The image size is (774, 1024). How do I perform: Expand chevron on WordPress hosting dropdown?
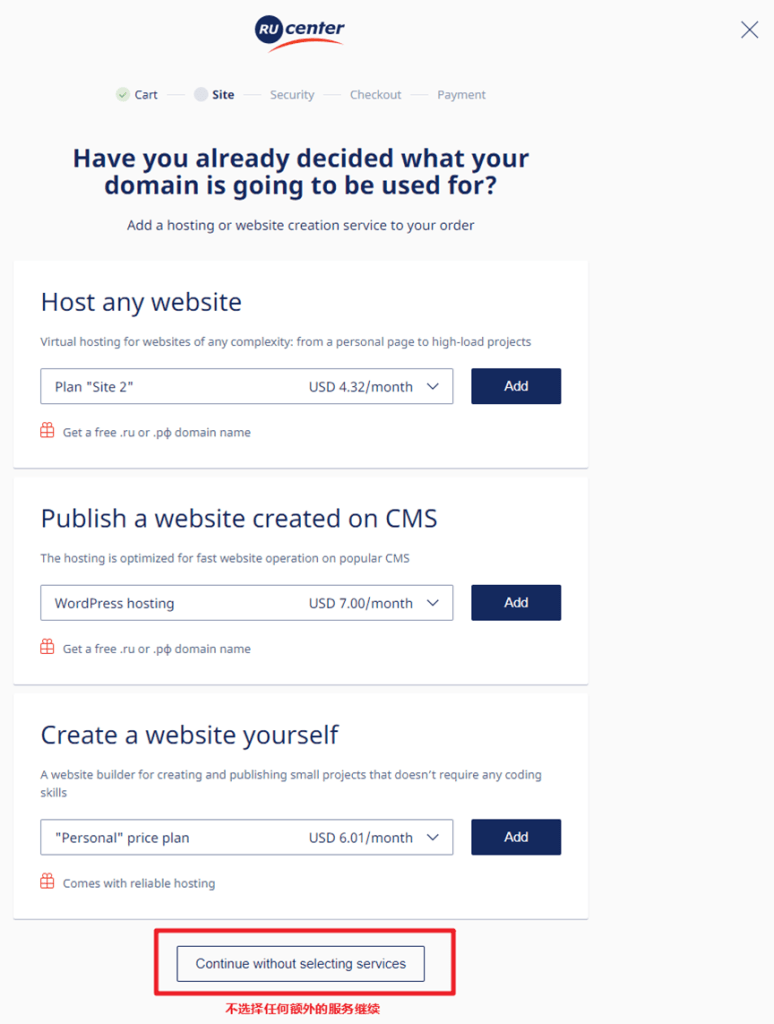tap(432, 603)
